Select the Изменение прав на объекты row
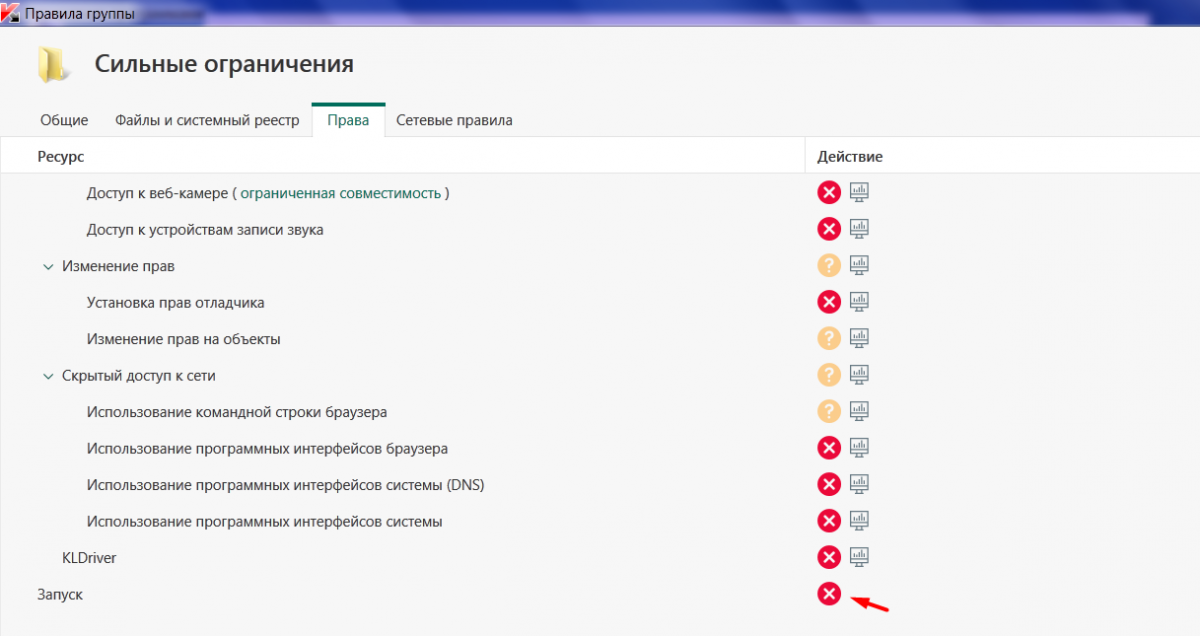1200x636 pixels. click(x=600, y=338)
